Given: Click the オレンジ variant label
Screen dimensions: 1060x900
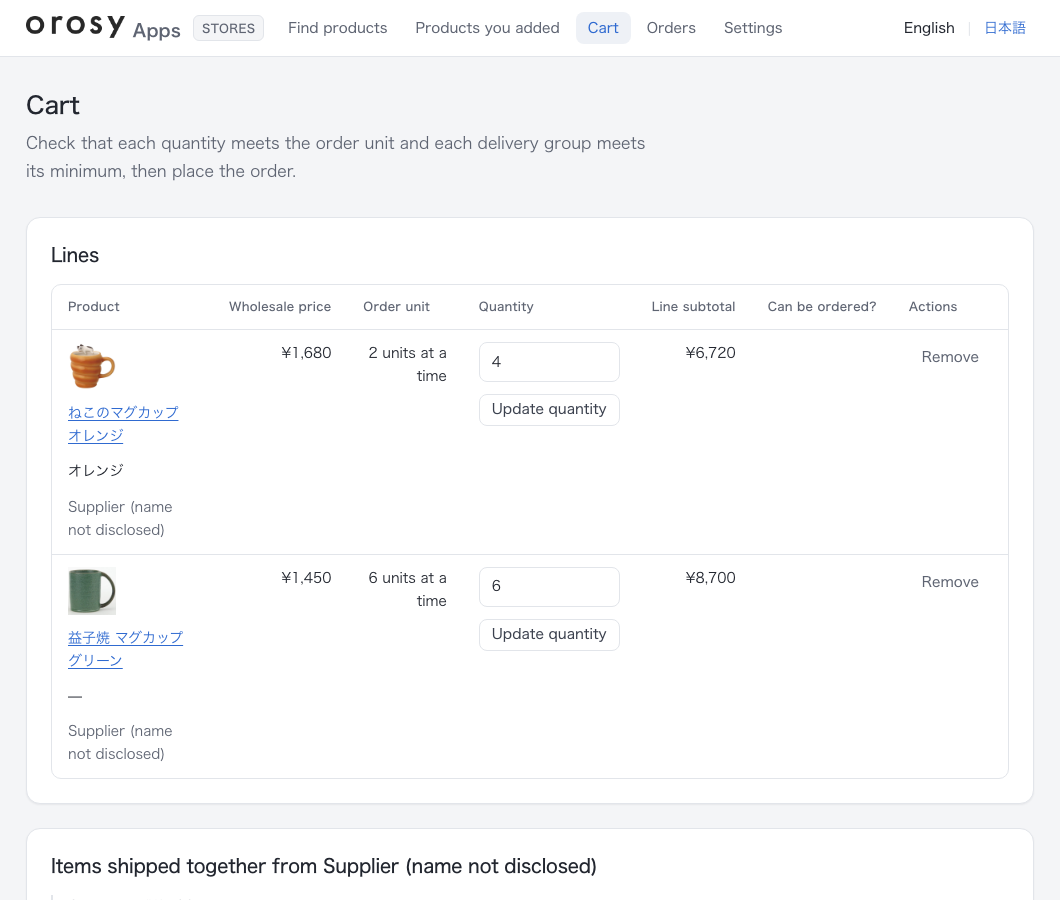Looking at the screenshot, I should 96,471.
